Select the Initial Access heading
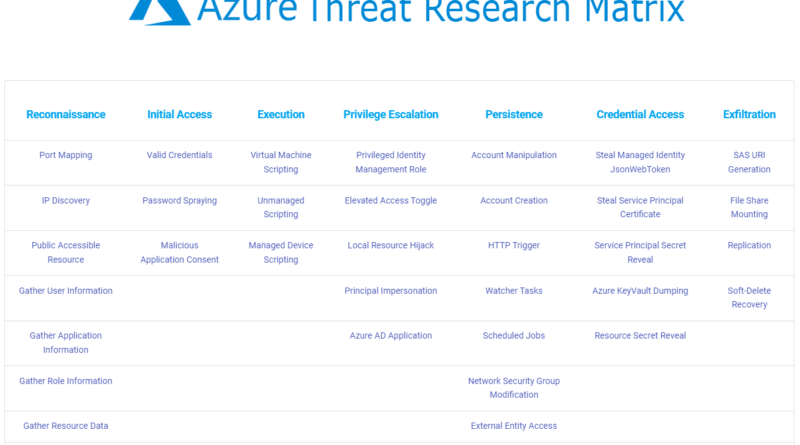The height and width of the screenshot is (445, 800). (x=180, y=114)
